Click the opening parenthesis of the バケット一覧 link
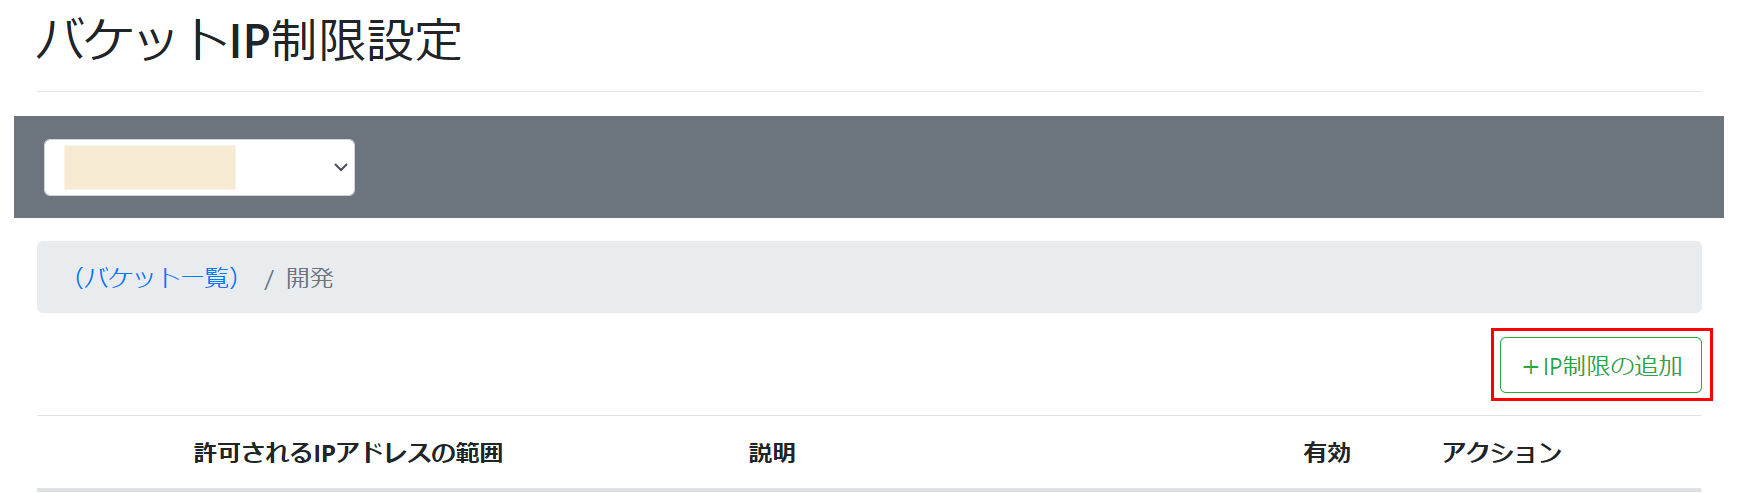The height and width of the screenshot is (493, 1760). click(x=78, y=277)
